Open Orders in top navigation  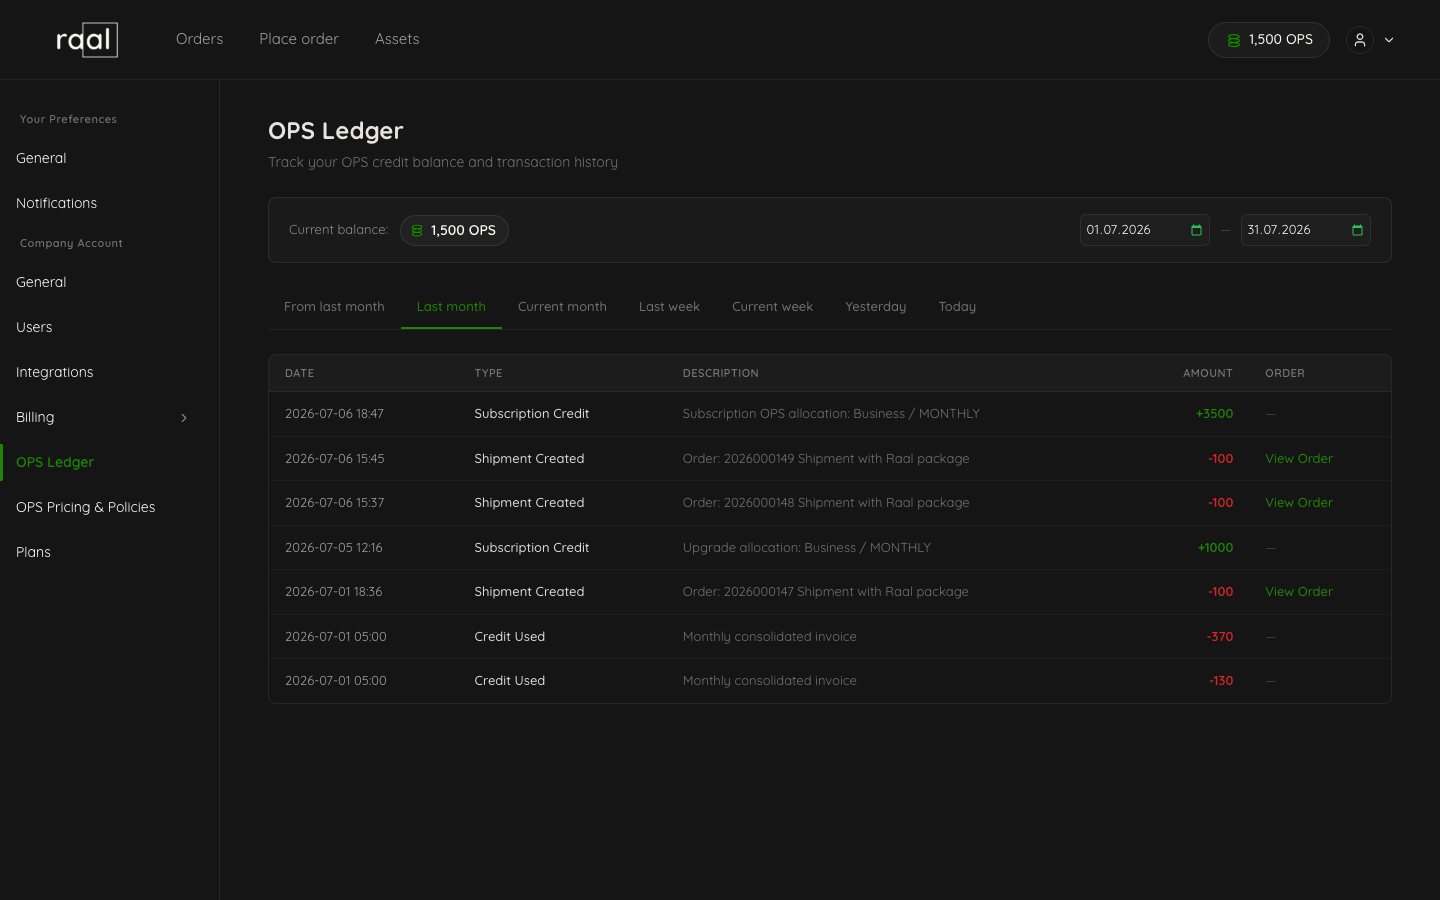pos(199,39)
